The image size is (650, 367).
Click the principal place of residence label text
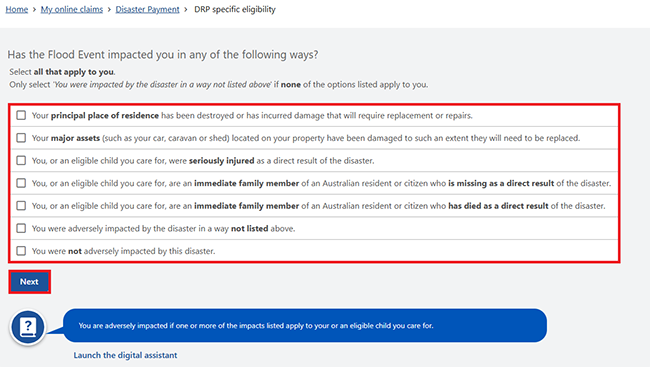tap(252, 115)
